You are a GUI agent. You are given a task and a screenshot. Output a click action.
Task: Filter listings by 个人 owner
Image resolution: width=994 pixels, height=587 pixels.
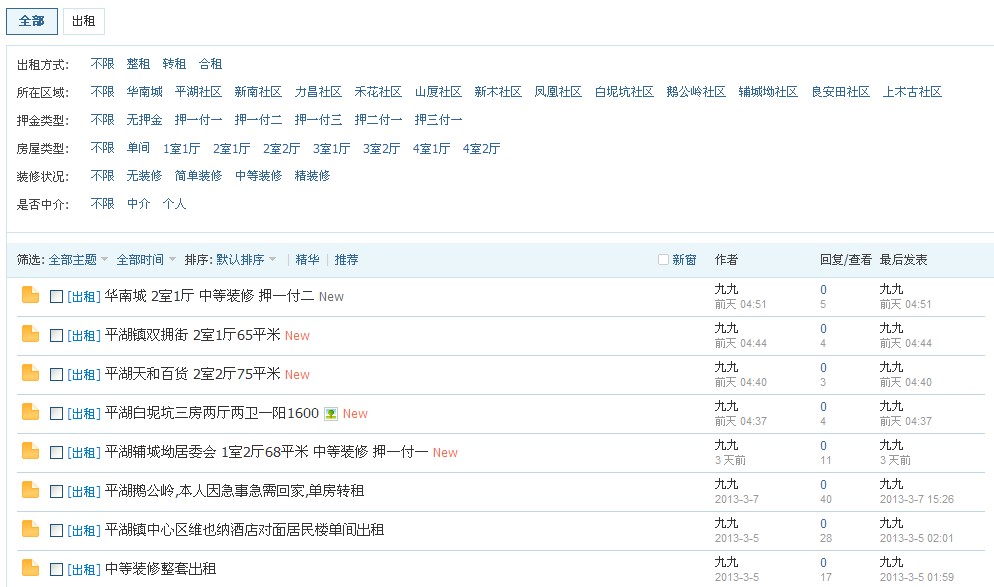click(174, 204)
